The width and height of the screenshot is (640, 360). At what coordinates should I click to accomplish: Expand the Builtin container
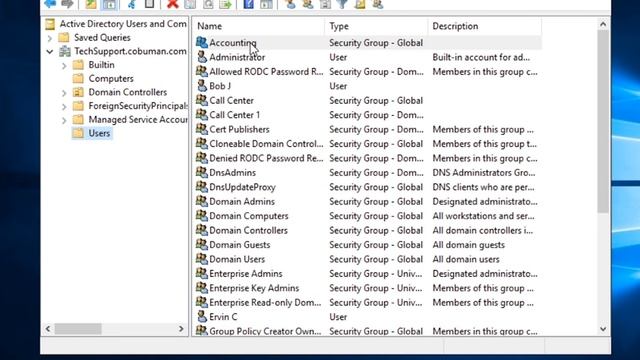[x=64, y=65]
